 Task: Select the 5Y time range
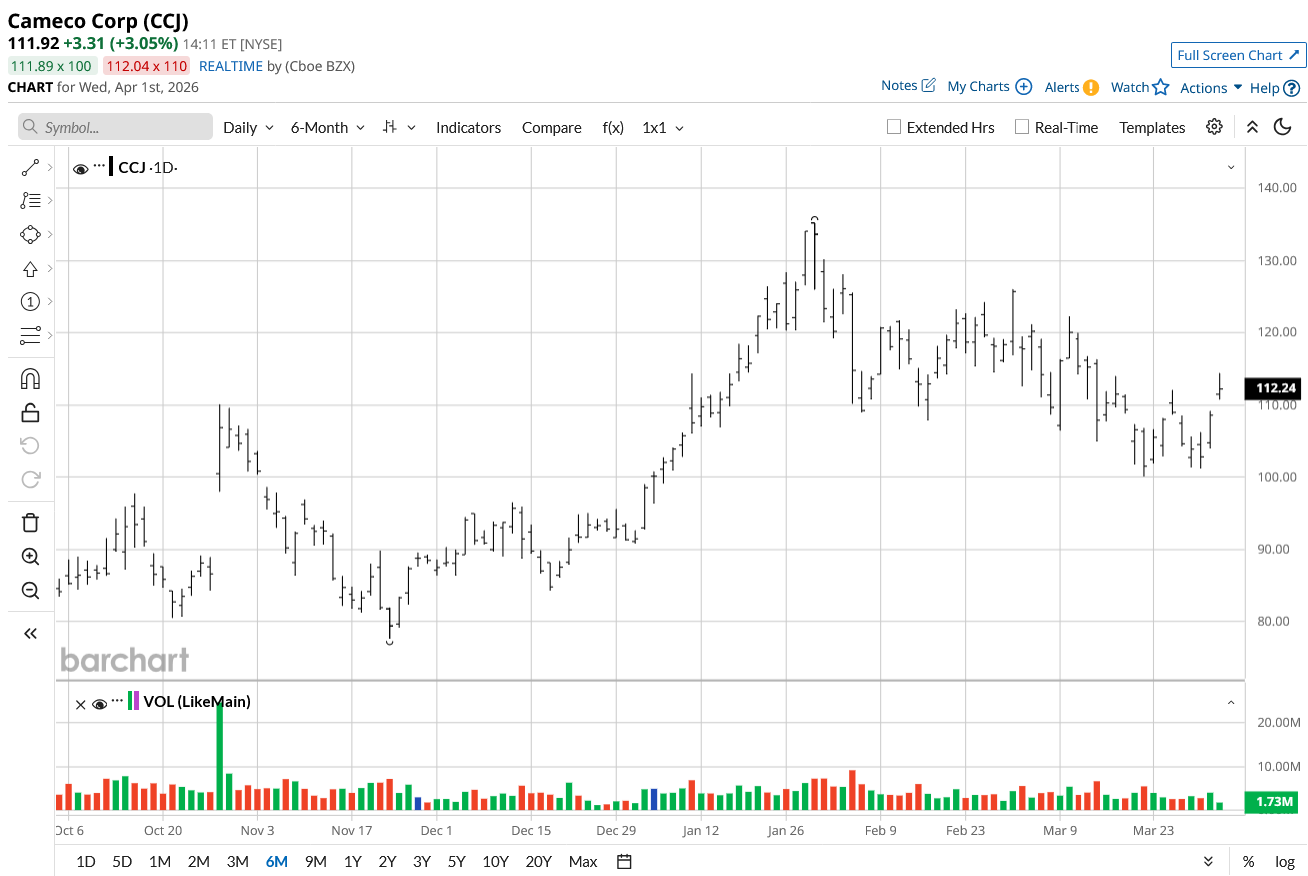coord(457,861)
